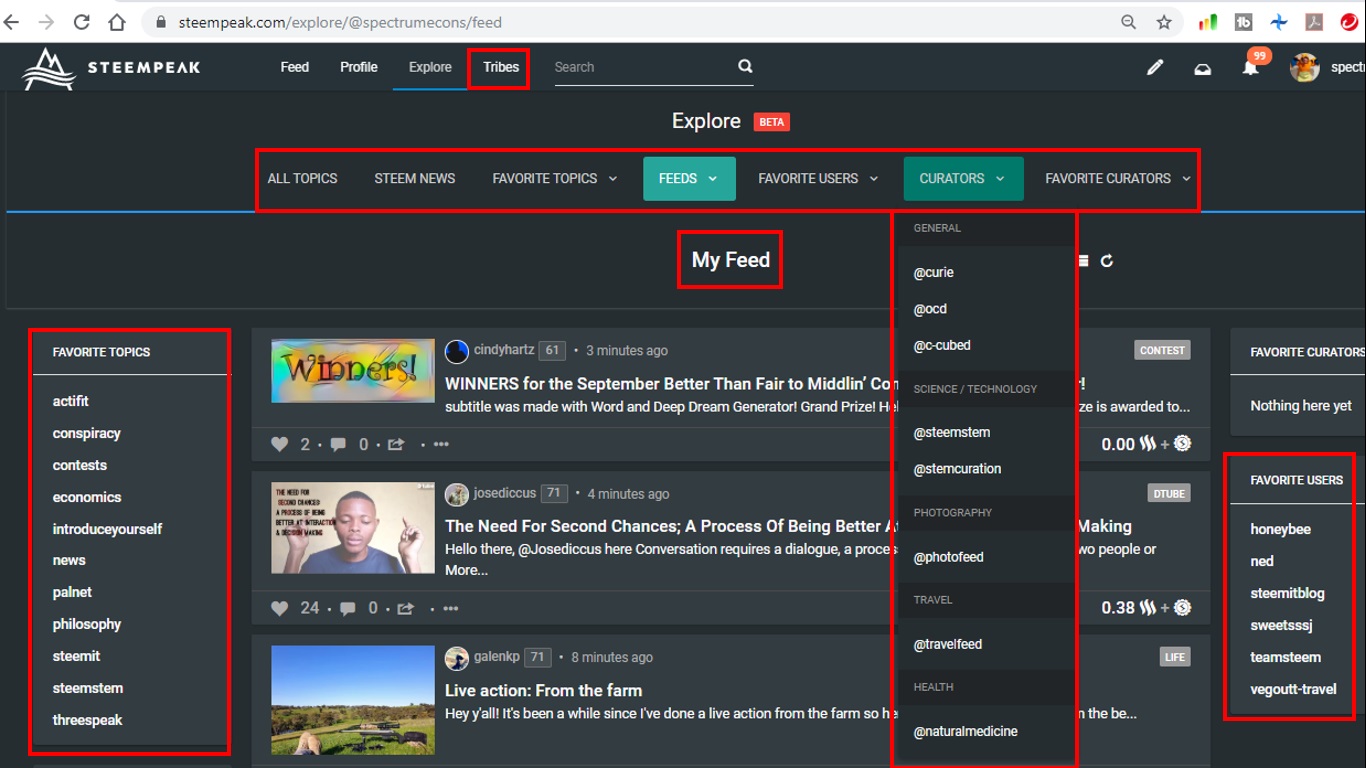Open comments icon on the cindyhartz post
This screenshot has height=768, width=1366.
tap(338, 444)
